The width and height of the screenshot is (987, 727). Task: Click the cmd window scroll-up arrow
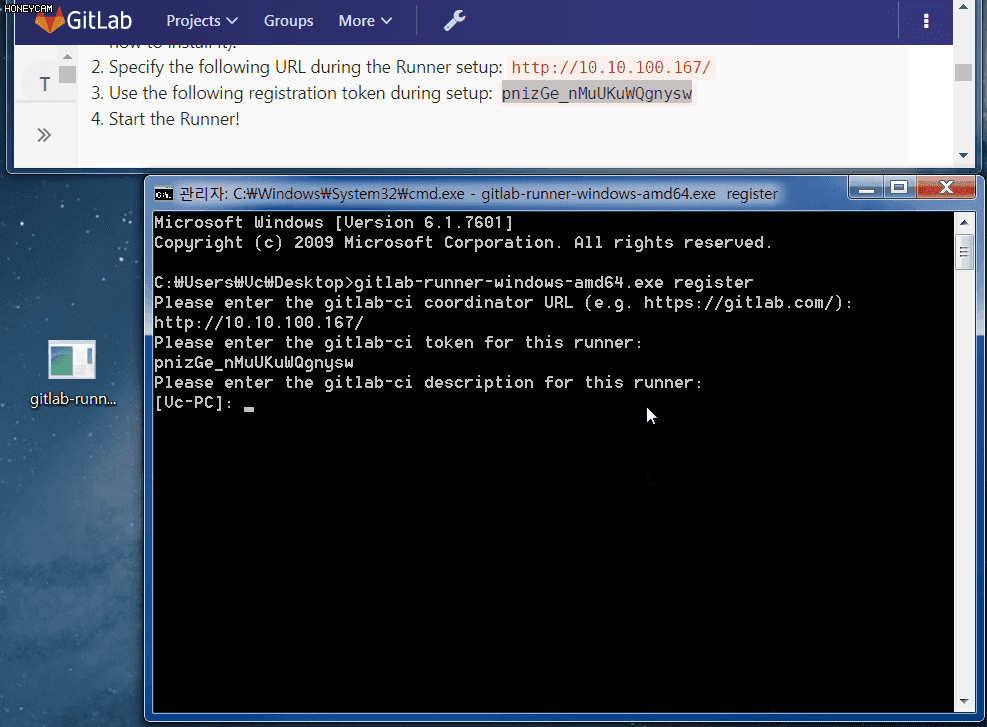tap(964, 222)
